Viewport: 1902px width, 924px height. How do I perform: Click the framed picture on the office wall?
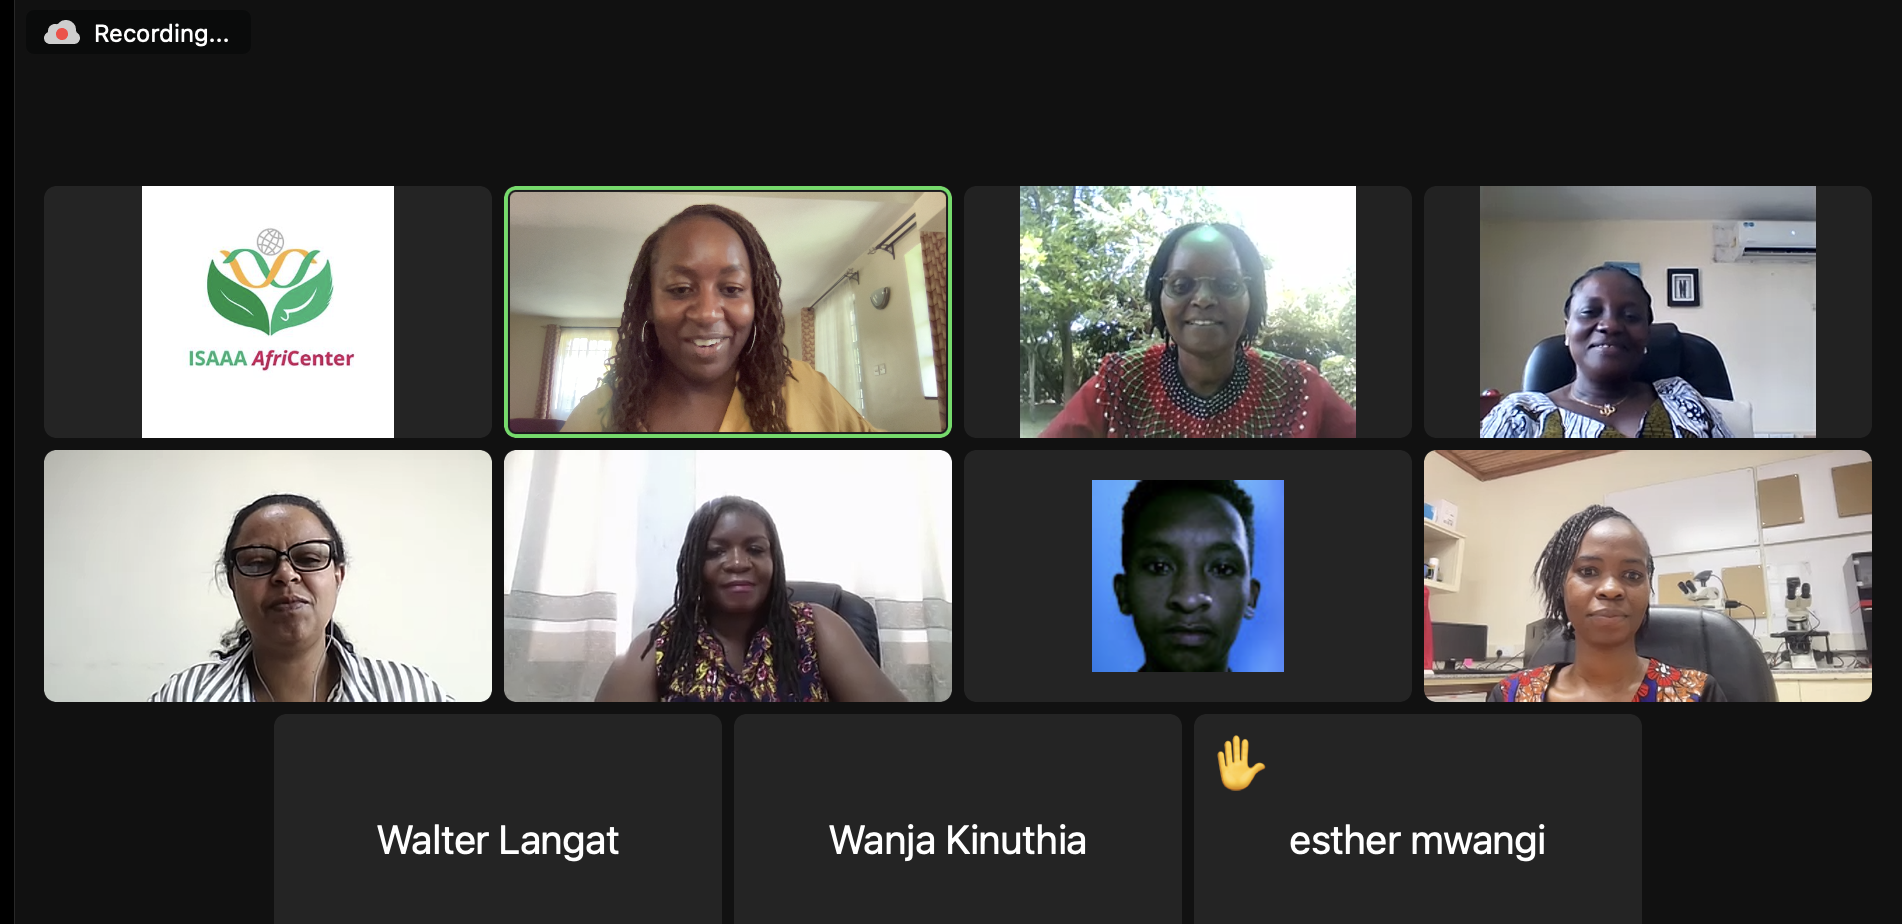tap(1683, 287)
